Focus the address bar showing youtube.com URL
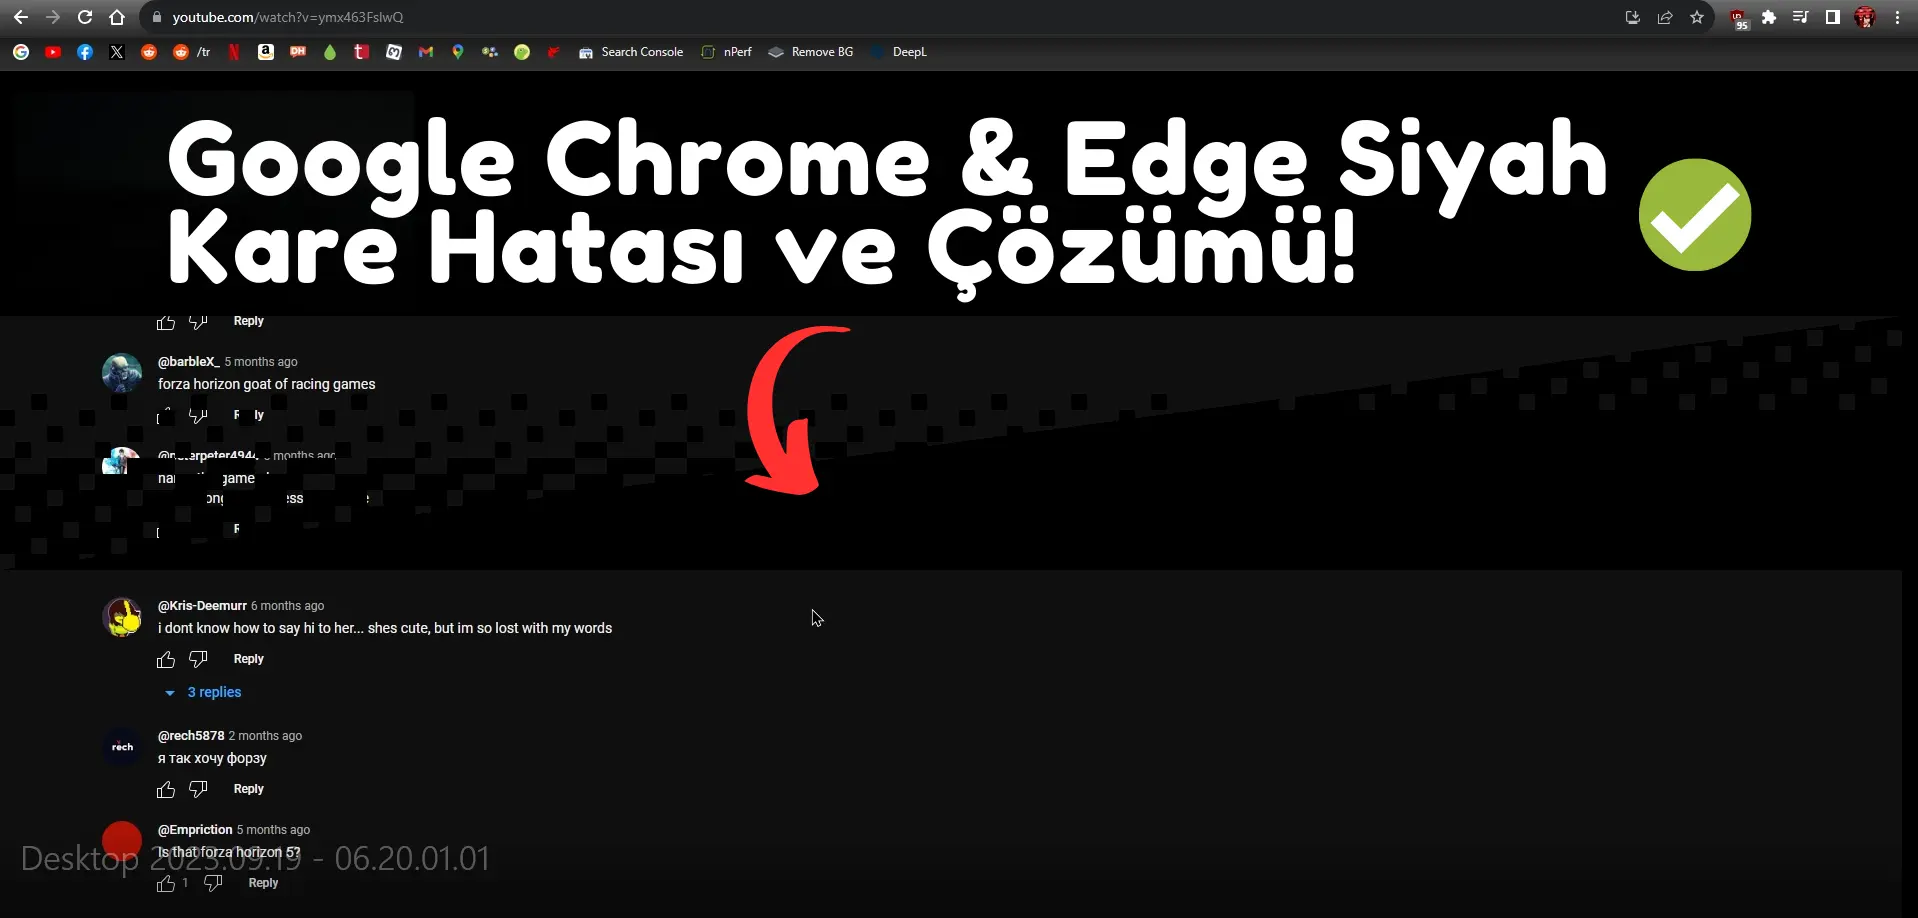 tap(880, 17)
